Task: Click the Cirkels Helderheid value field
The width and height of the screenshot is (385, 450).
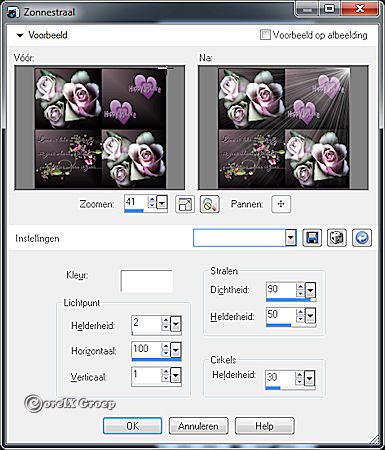Action: pos(280,378)
